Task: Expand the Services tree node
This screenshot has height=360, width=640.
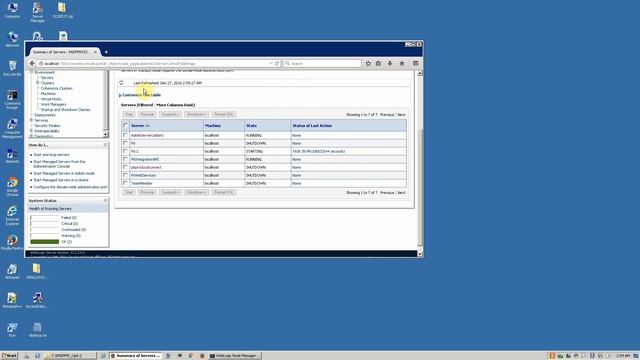Action: pyautogui.click(x=31, y=120)
